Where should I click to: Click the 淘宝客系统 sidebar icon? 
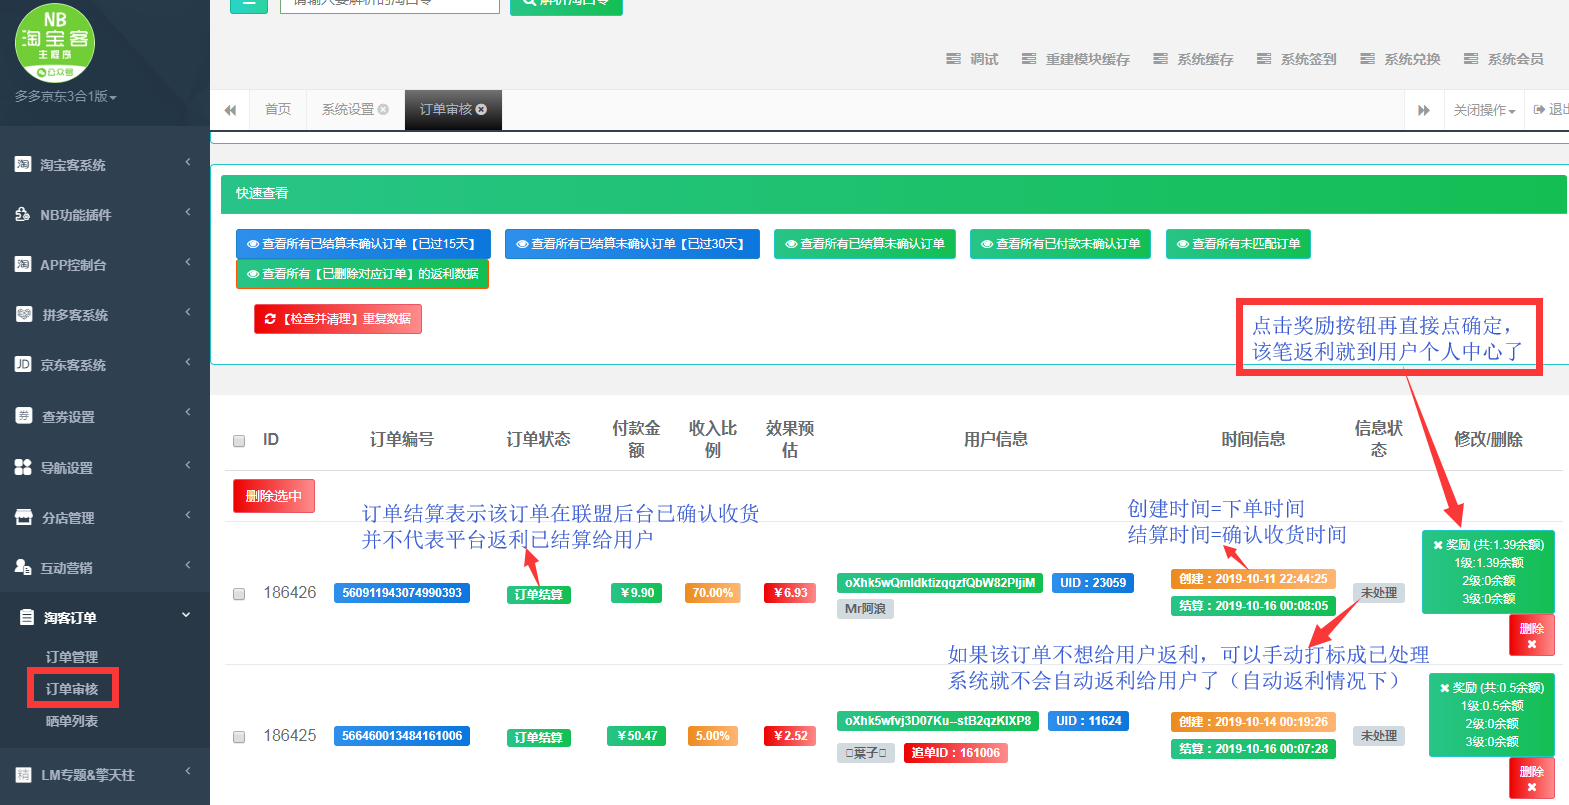coord(23,164)
